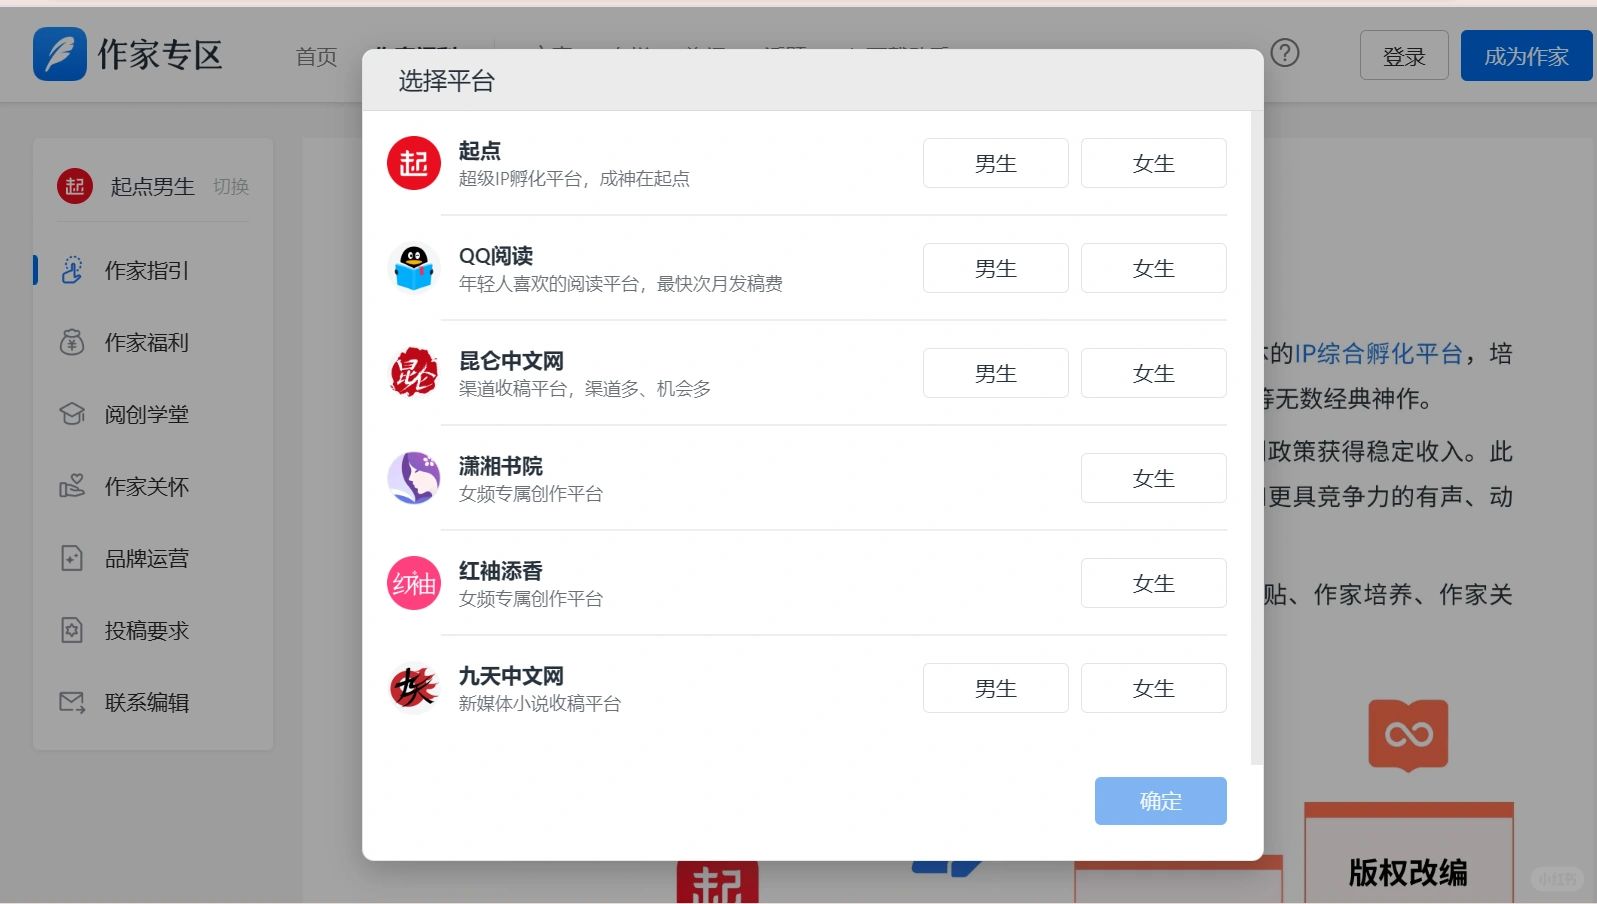
Task: Click the 作家福利 money bag icon
Action: pyautogui.click(x=72, y=342)
